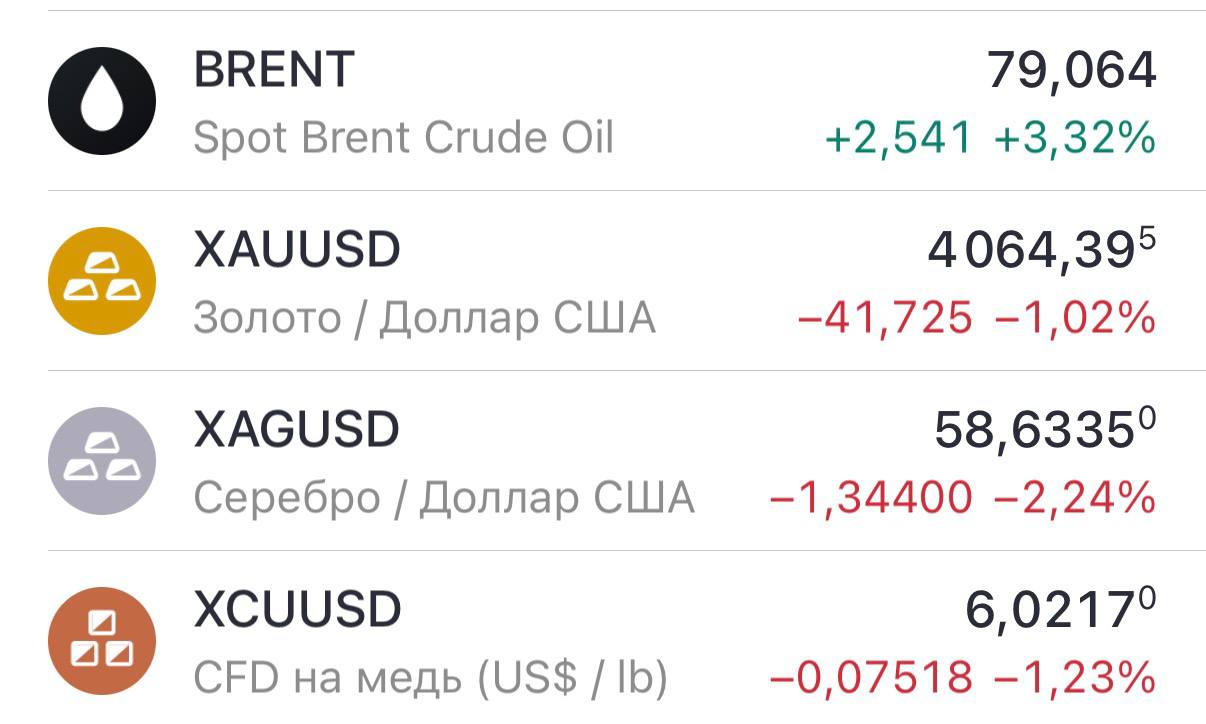
Task: Click CFD на медь (US$ / lb) text
Action: 430,679
